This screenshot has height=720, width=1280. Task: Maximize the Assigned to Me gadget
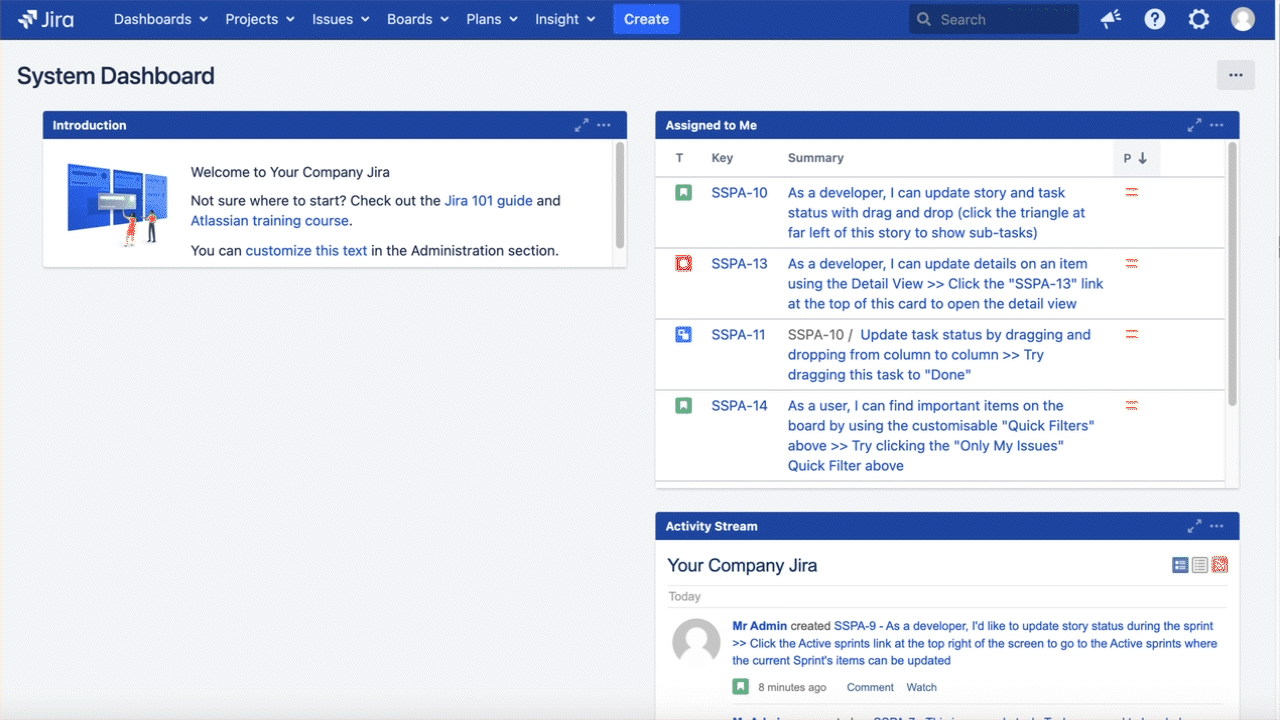[x=1194, y=125]
